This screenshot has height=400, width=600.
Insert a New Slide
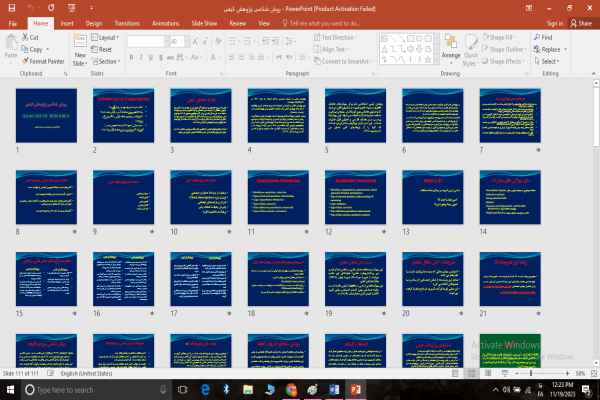pyautogui.click(x=79, y=46)
